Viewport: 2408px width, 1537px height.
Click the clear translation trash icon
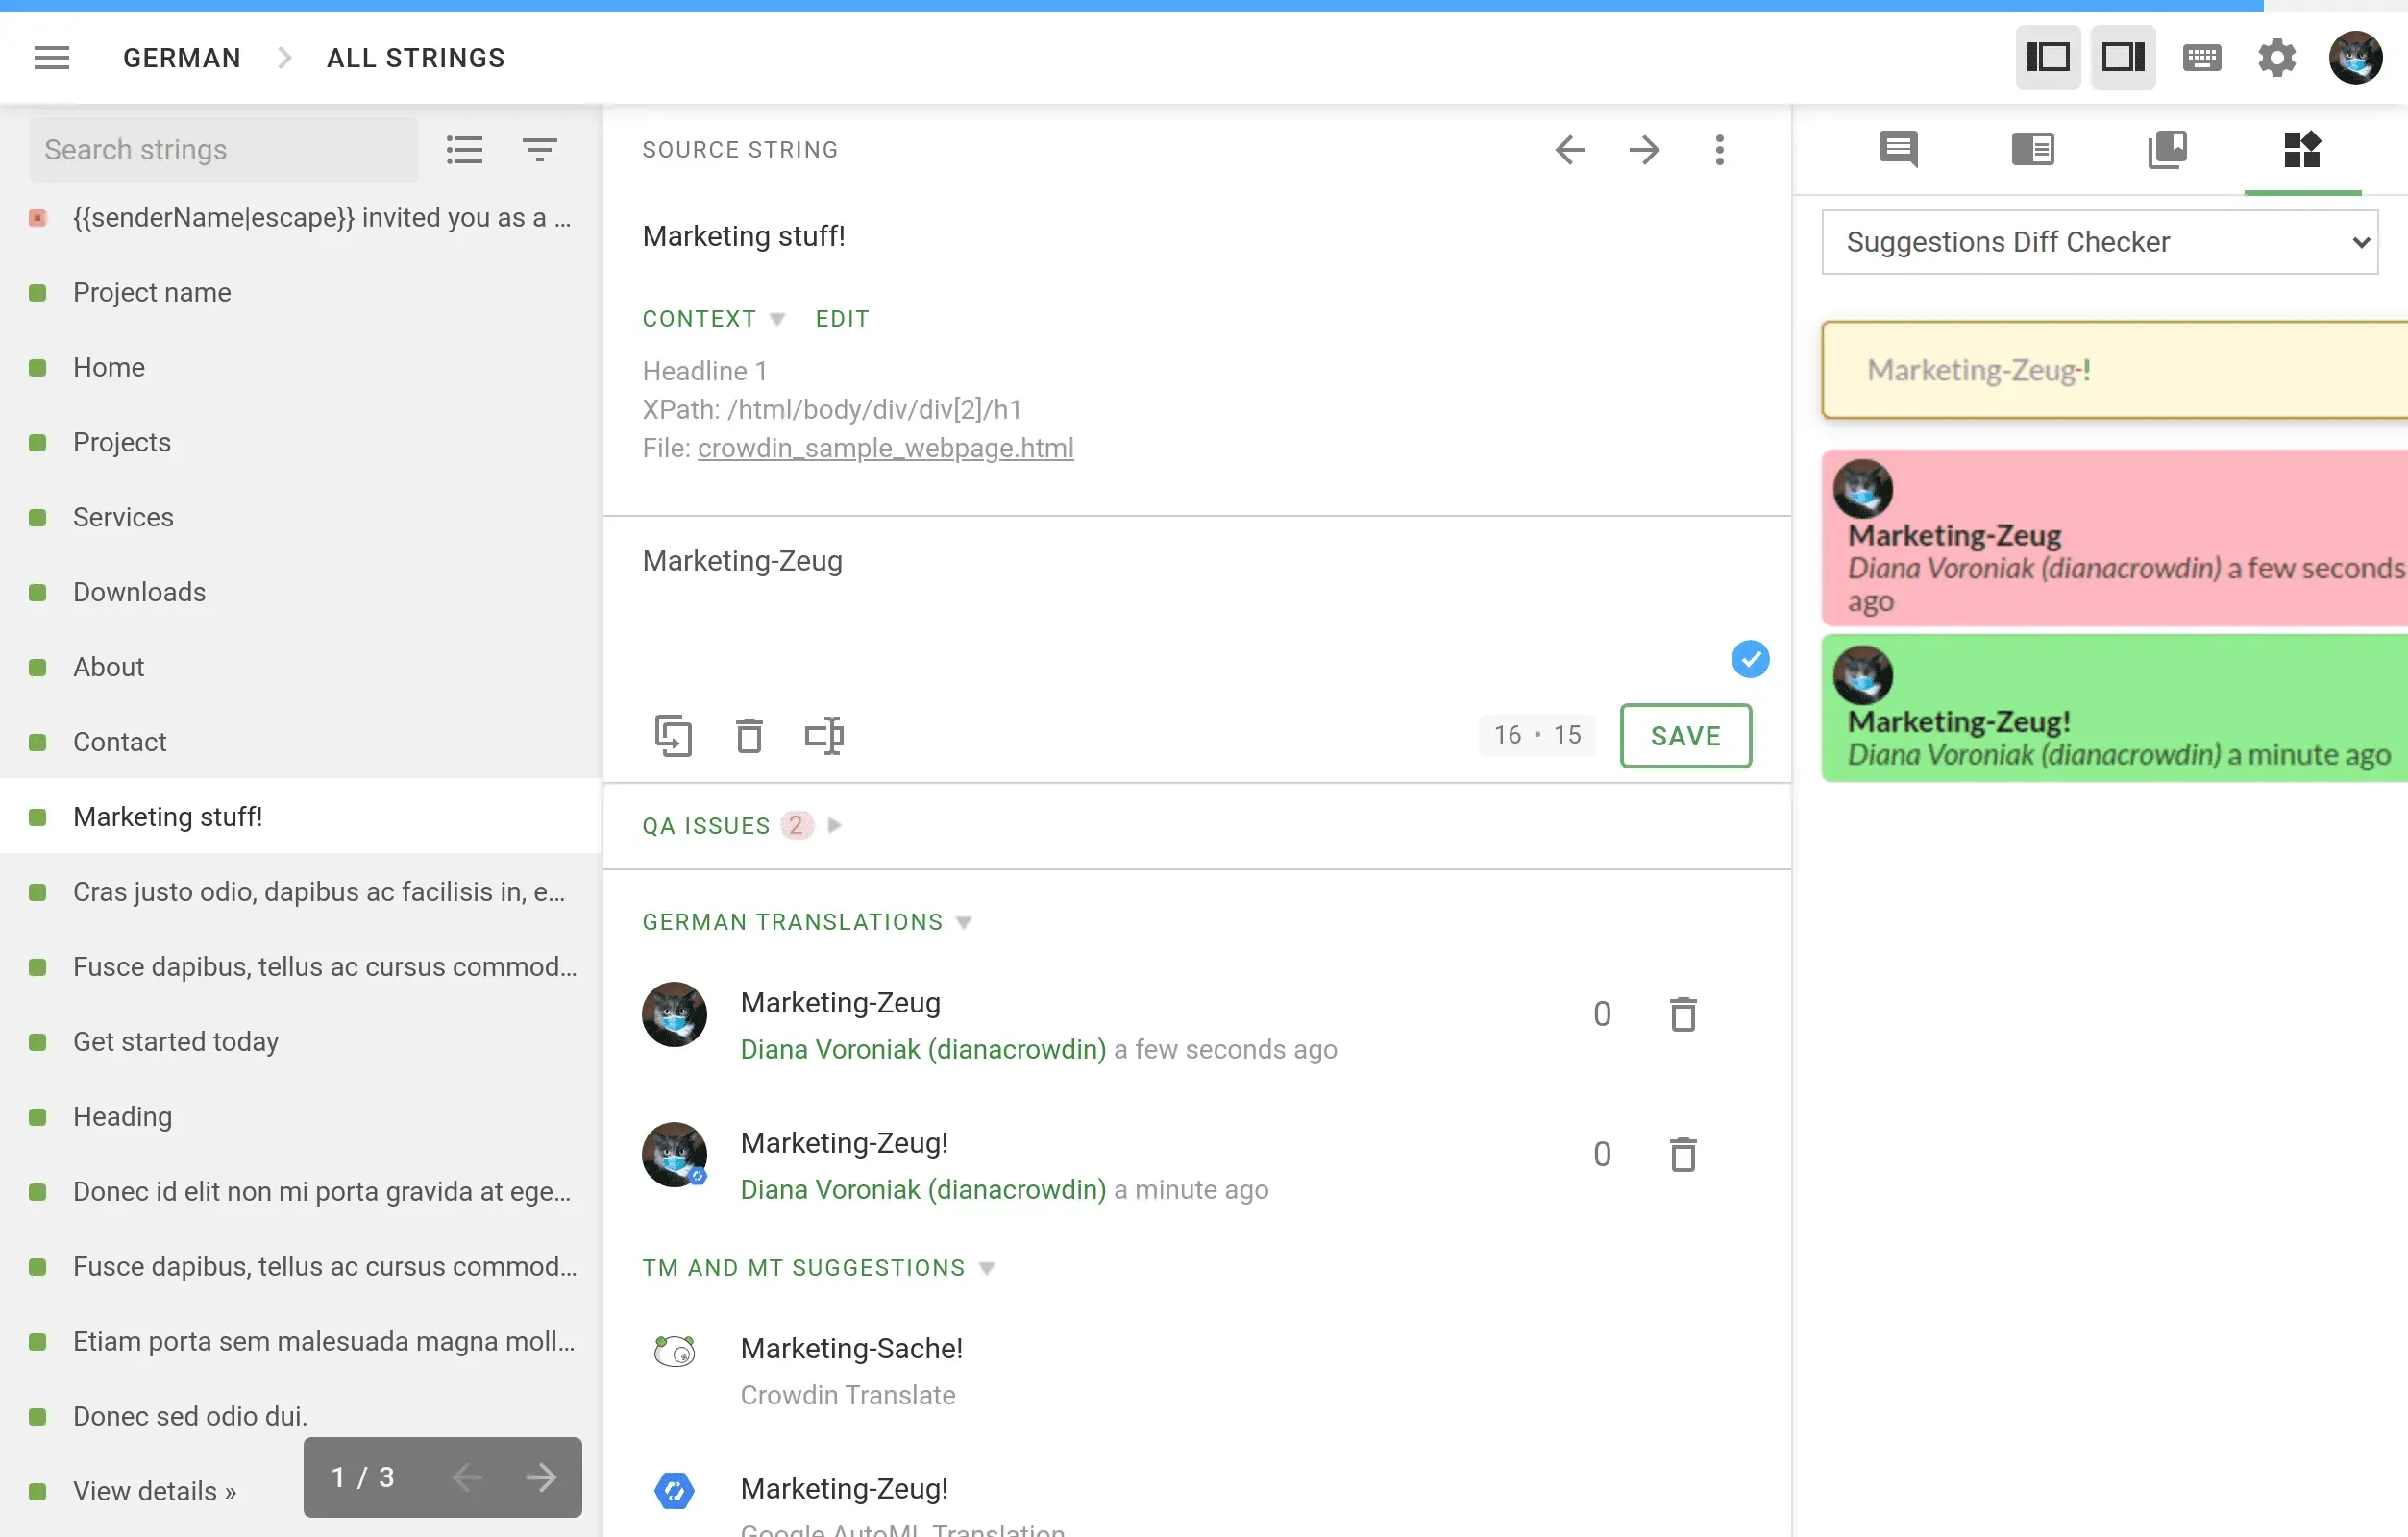click(x=749, y=736)
